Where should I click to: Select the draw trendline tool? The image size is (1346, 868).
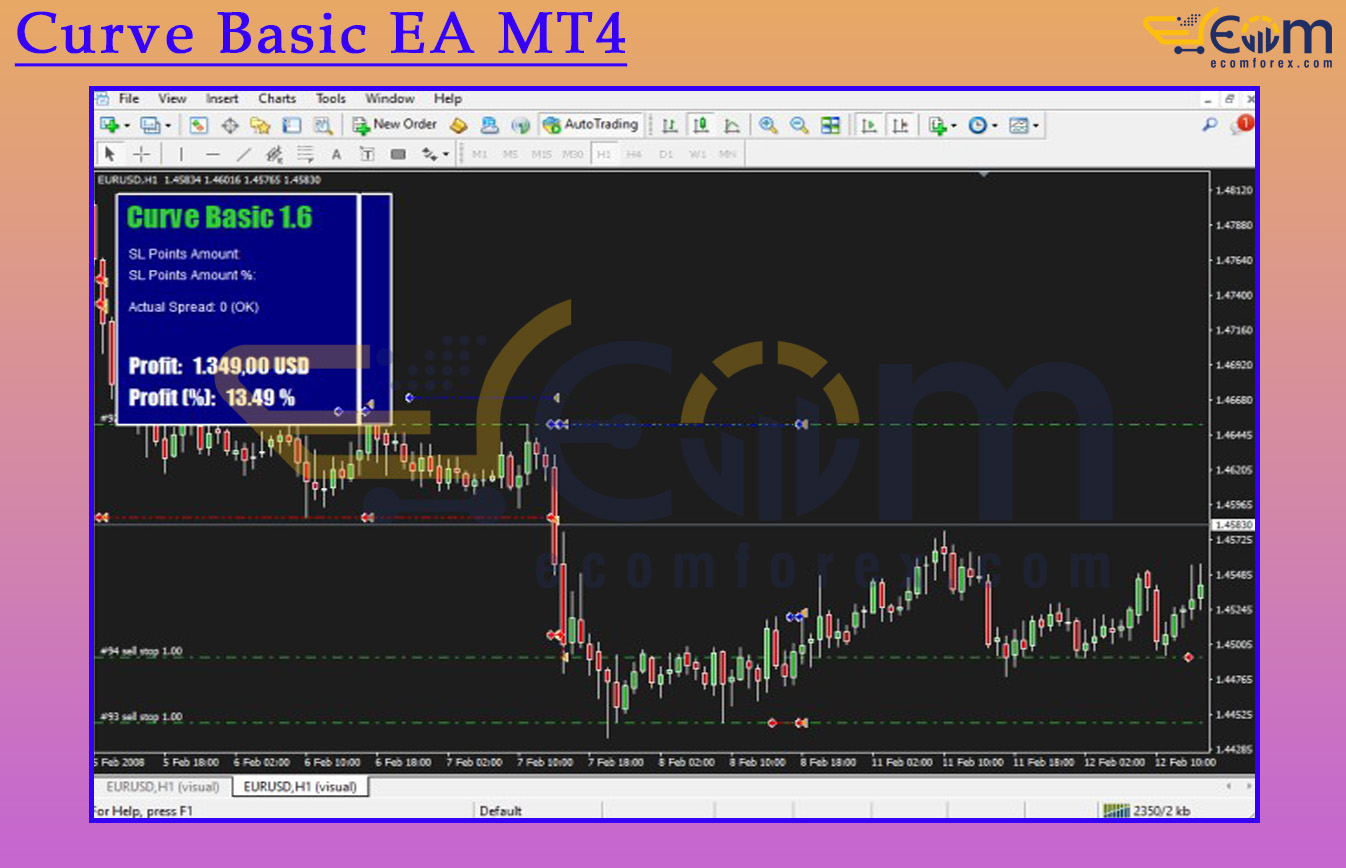(243, 154)
